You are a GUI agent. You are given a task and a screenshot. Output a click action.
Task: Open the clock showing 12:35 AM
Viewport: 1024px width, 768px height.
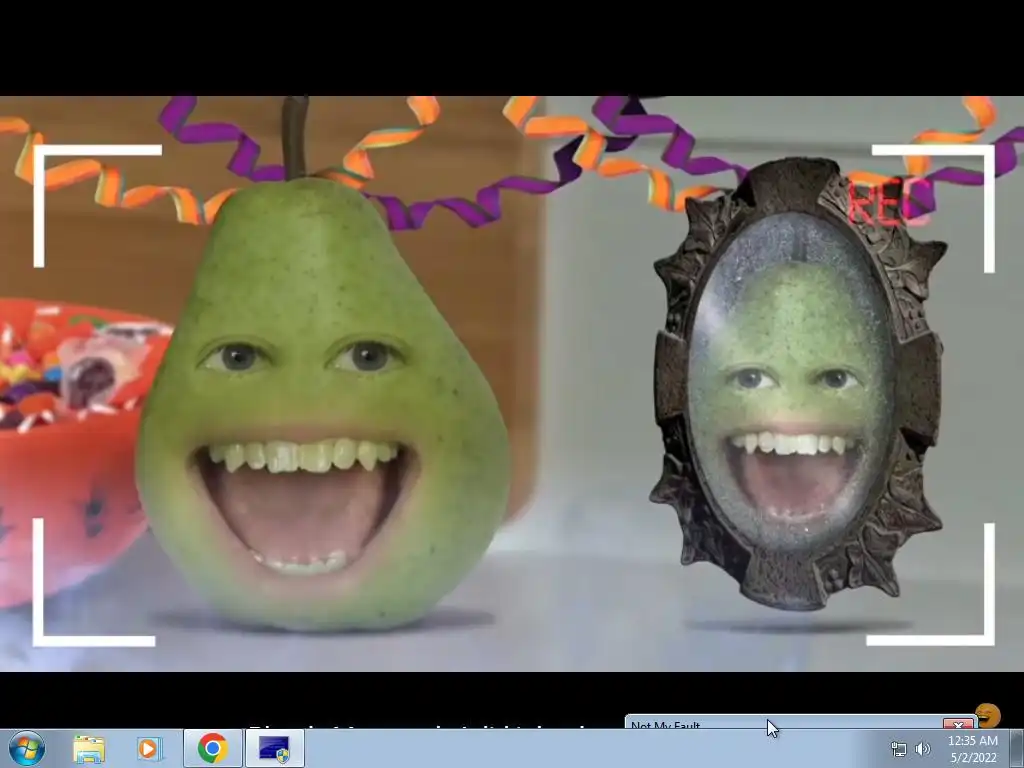tap(972, 749)
